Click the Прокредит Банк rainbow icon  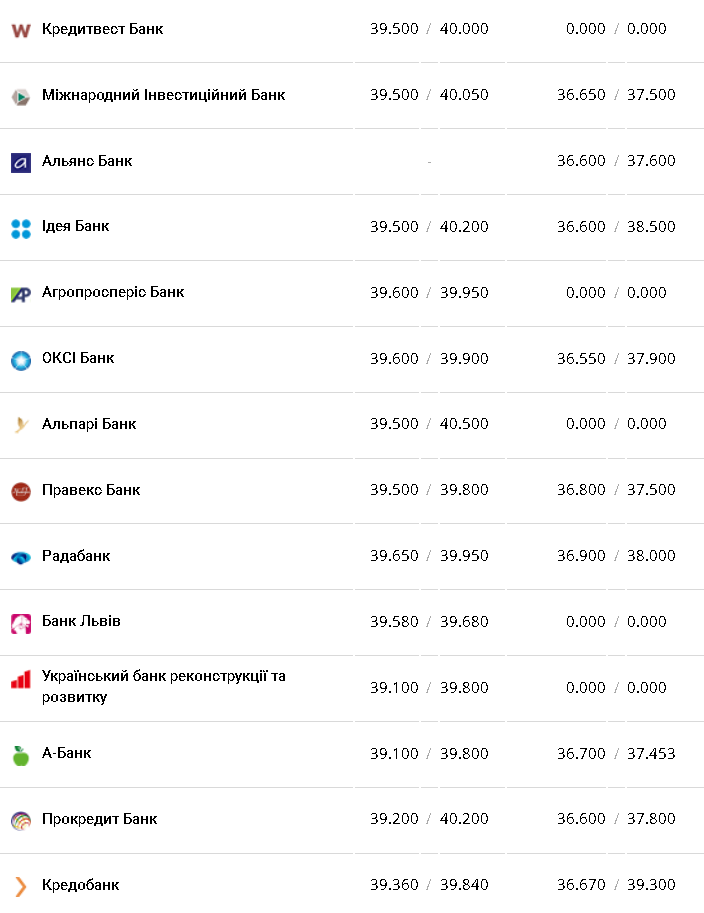click(x=21, y=821)
